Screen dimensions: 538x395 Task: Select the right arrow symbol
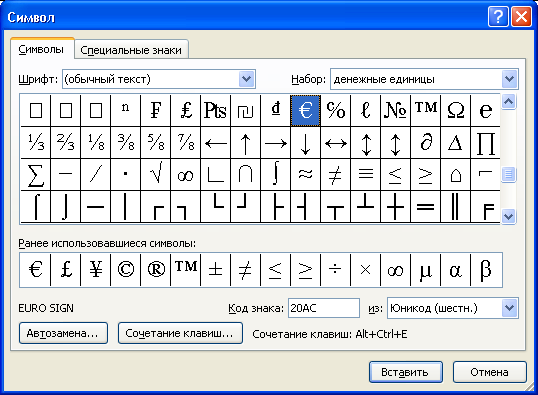coord(276,142)
